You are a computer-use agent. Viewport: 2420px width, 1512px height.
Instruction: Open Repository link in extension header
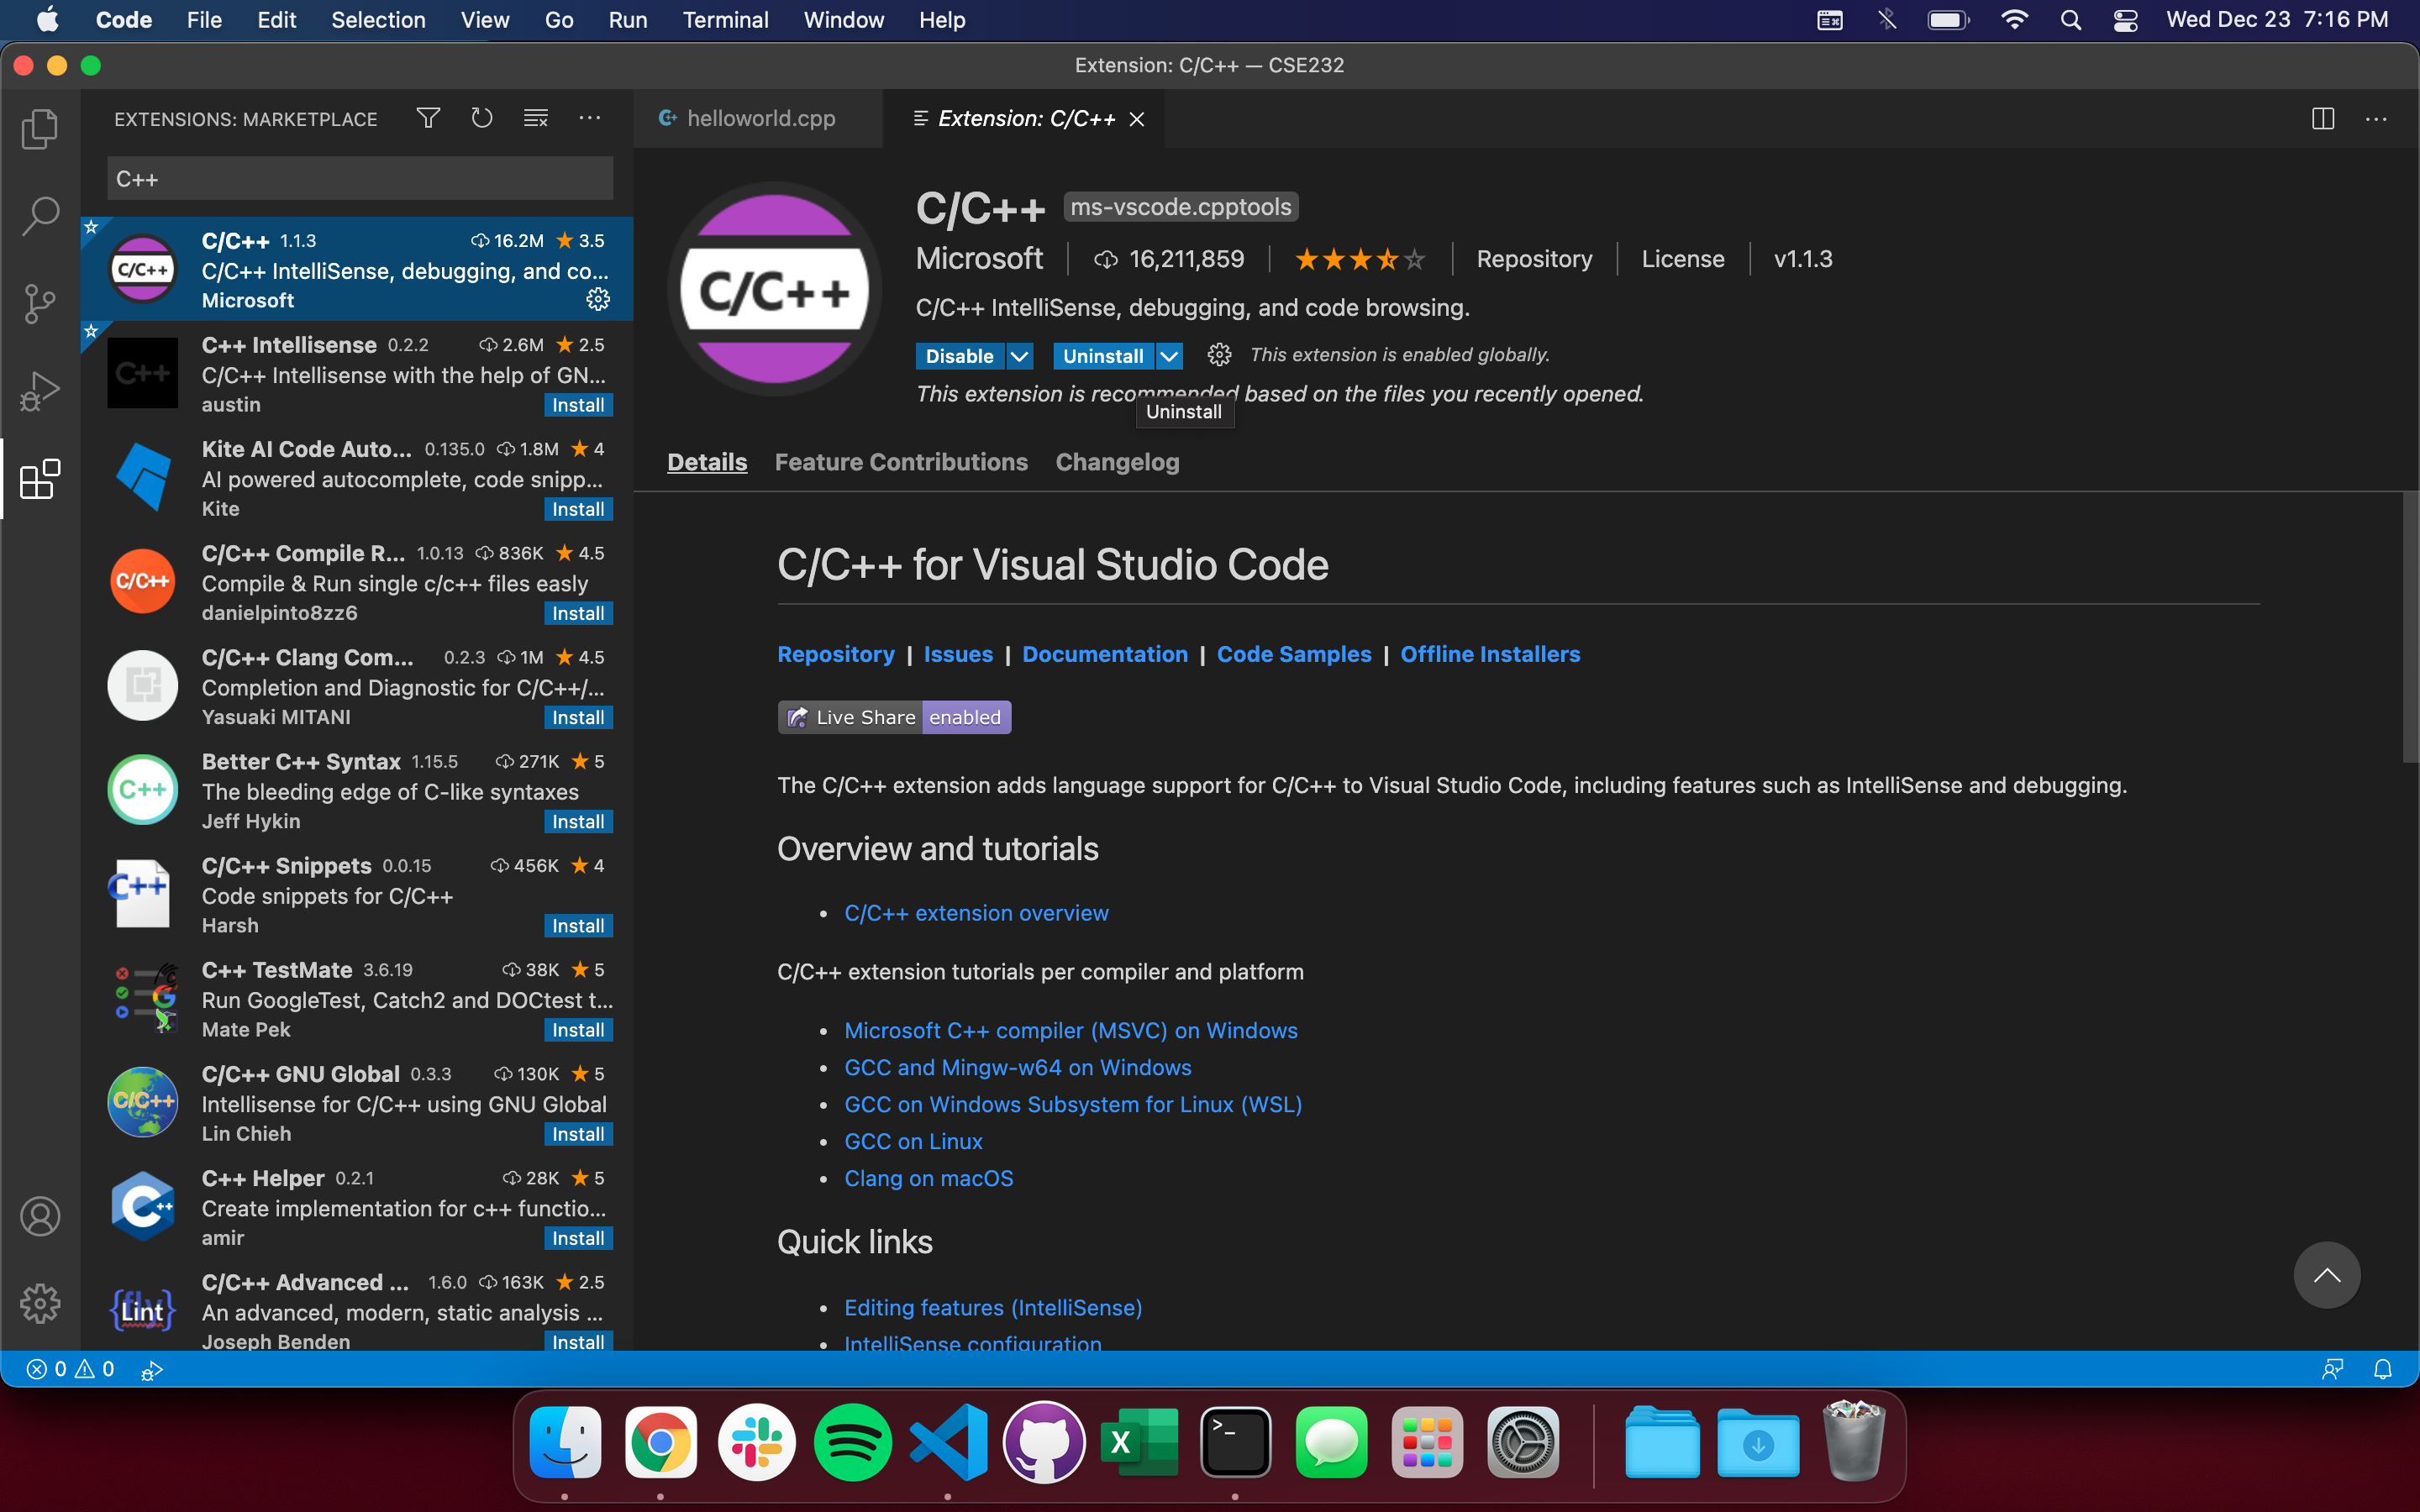pyautogui.click(x=1534, y=259)
